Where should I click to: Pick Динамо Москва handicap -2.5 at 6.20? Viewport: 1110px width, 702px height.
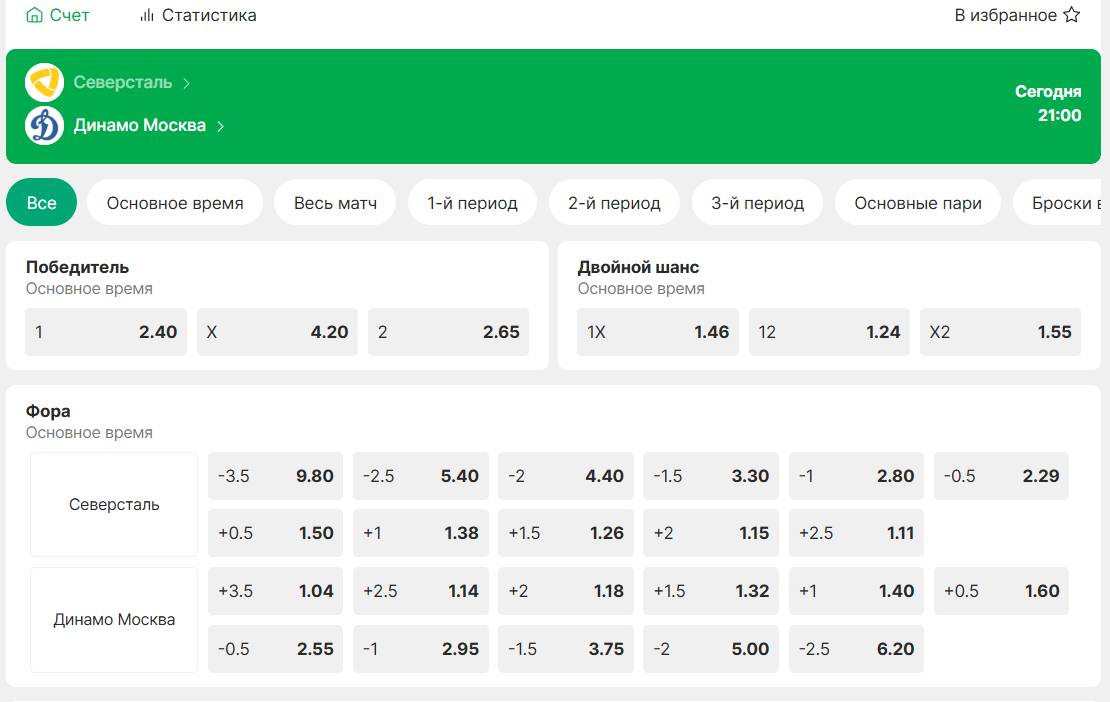pyautogui.click(x=856, y=649)
